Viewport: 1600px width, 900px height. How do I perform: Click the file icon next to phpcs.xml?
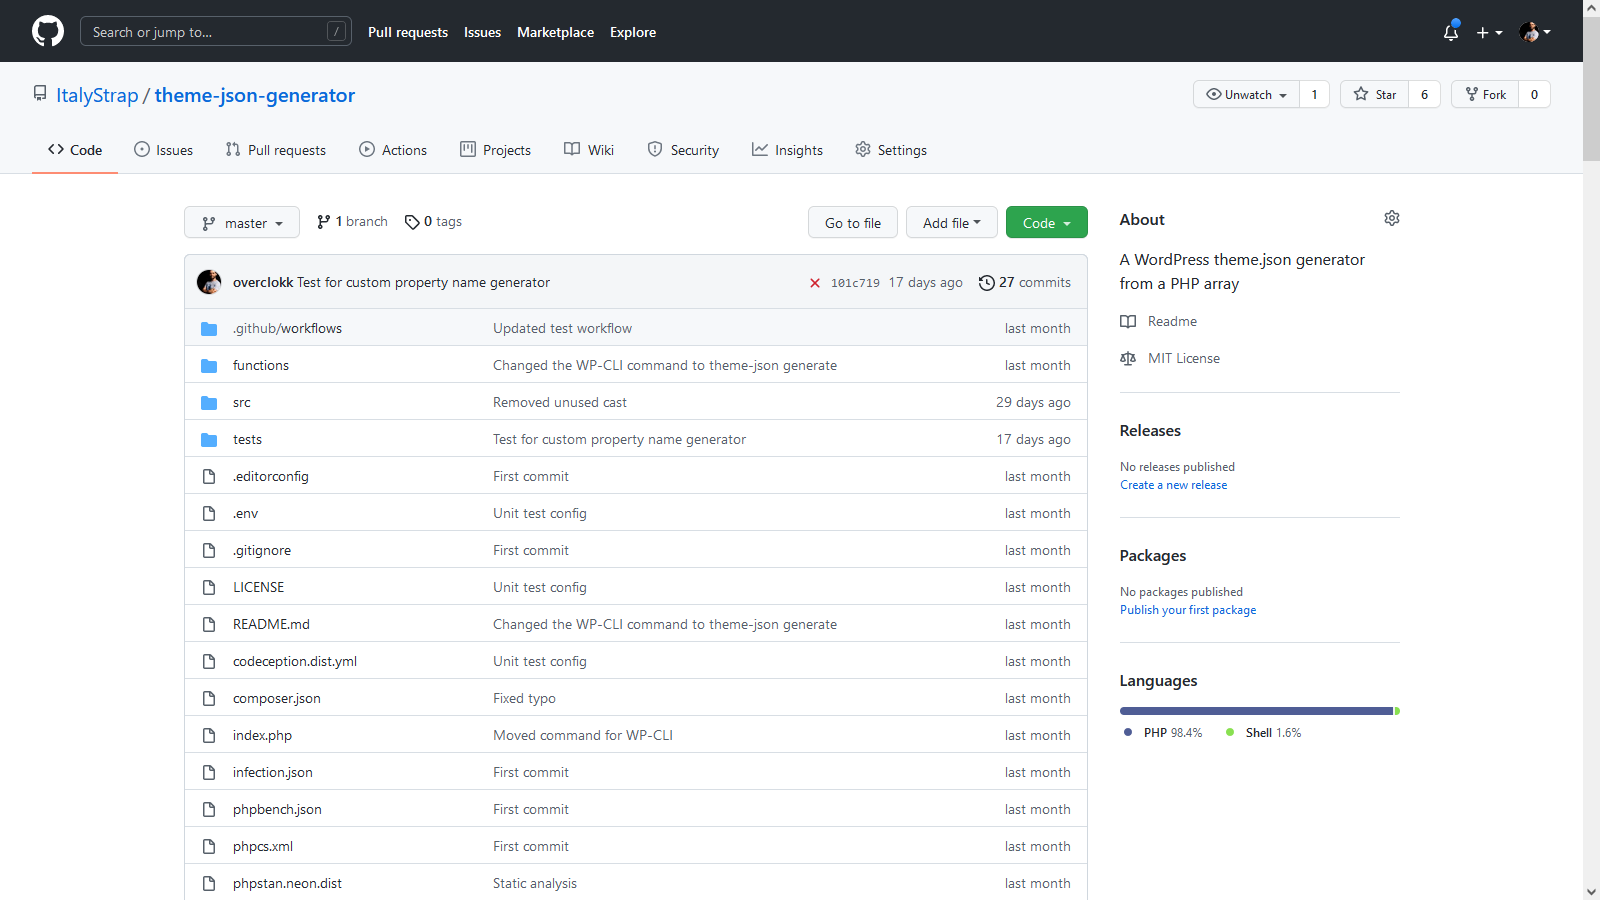pos(209,846)
